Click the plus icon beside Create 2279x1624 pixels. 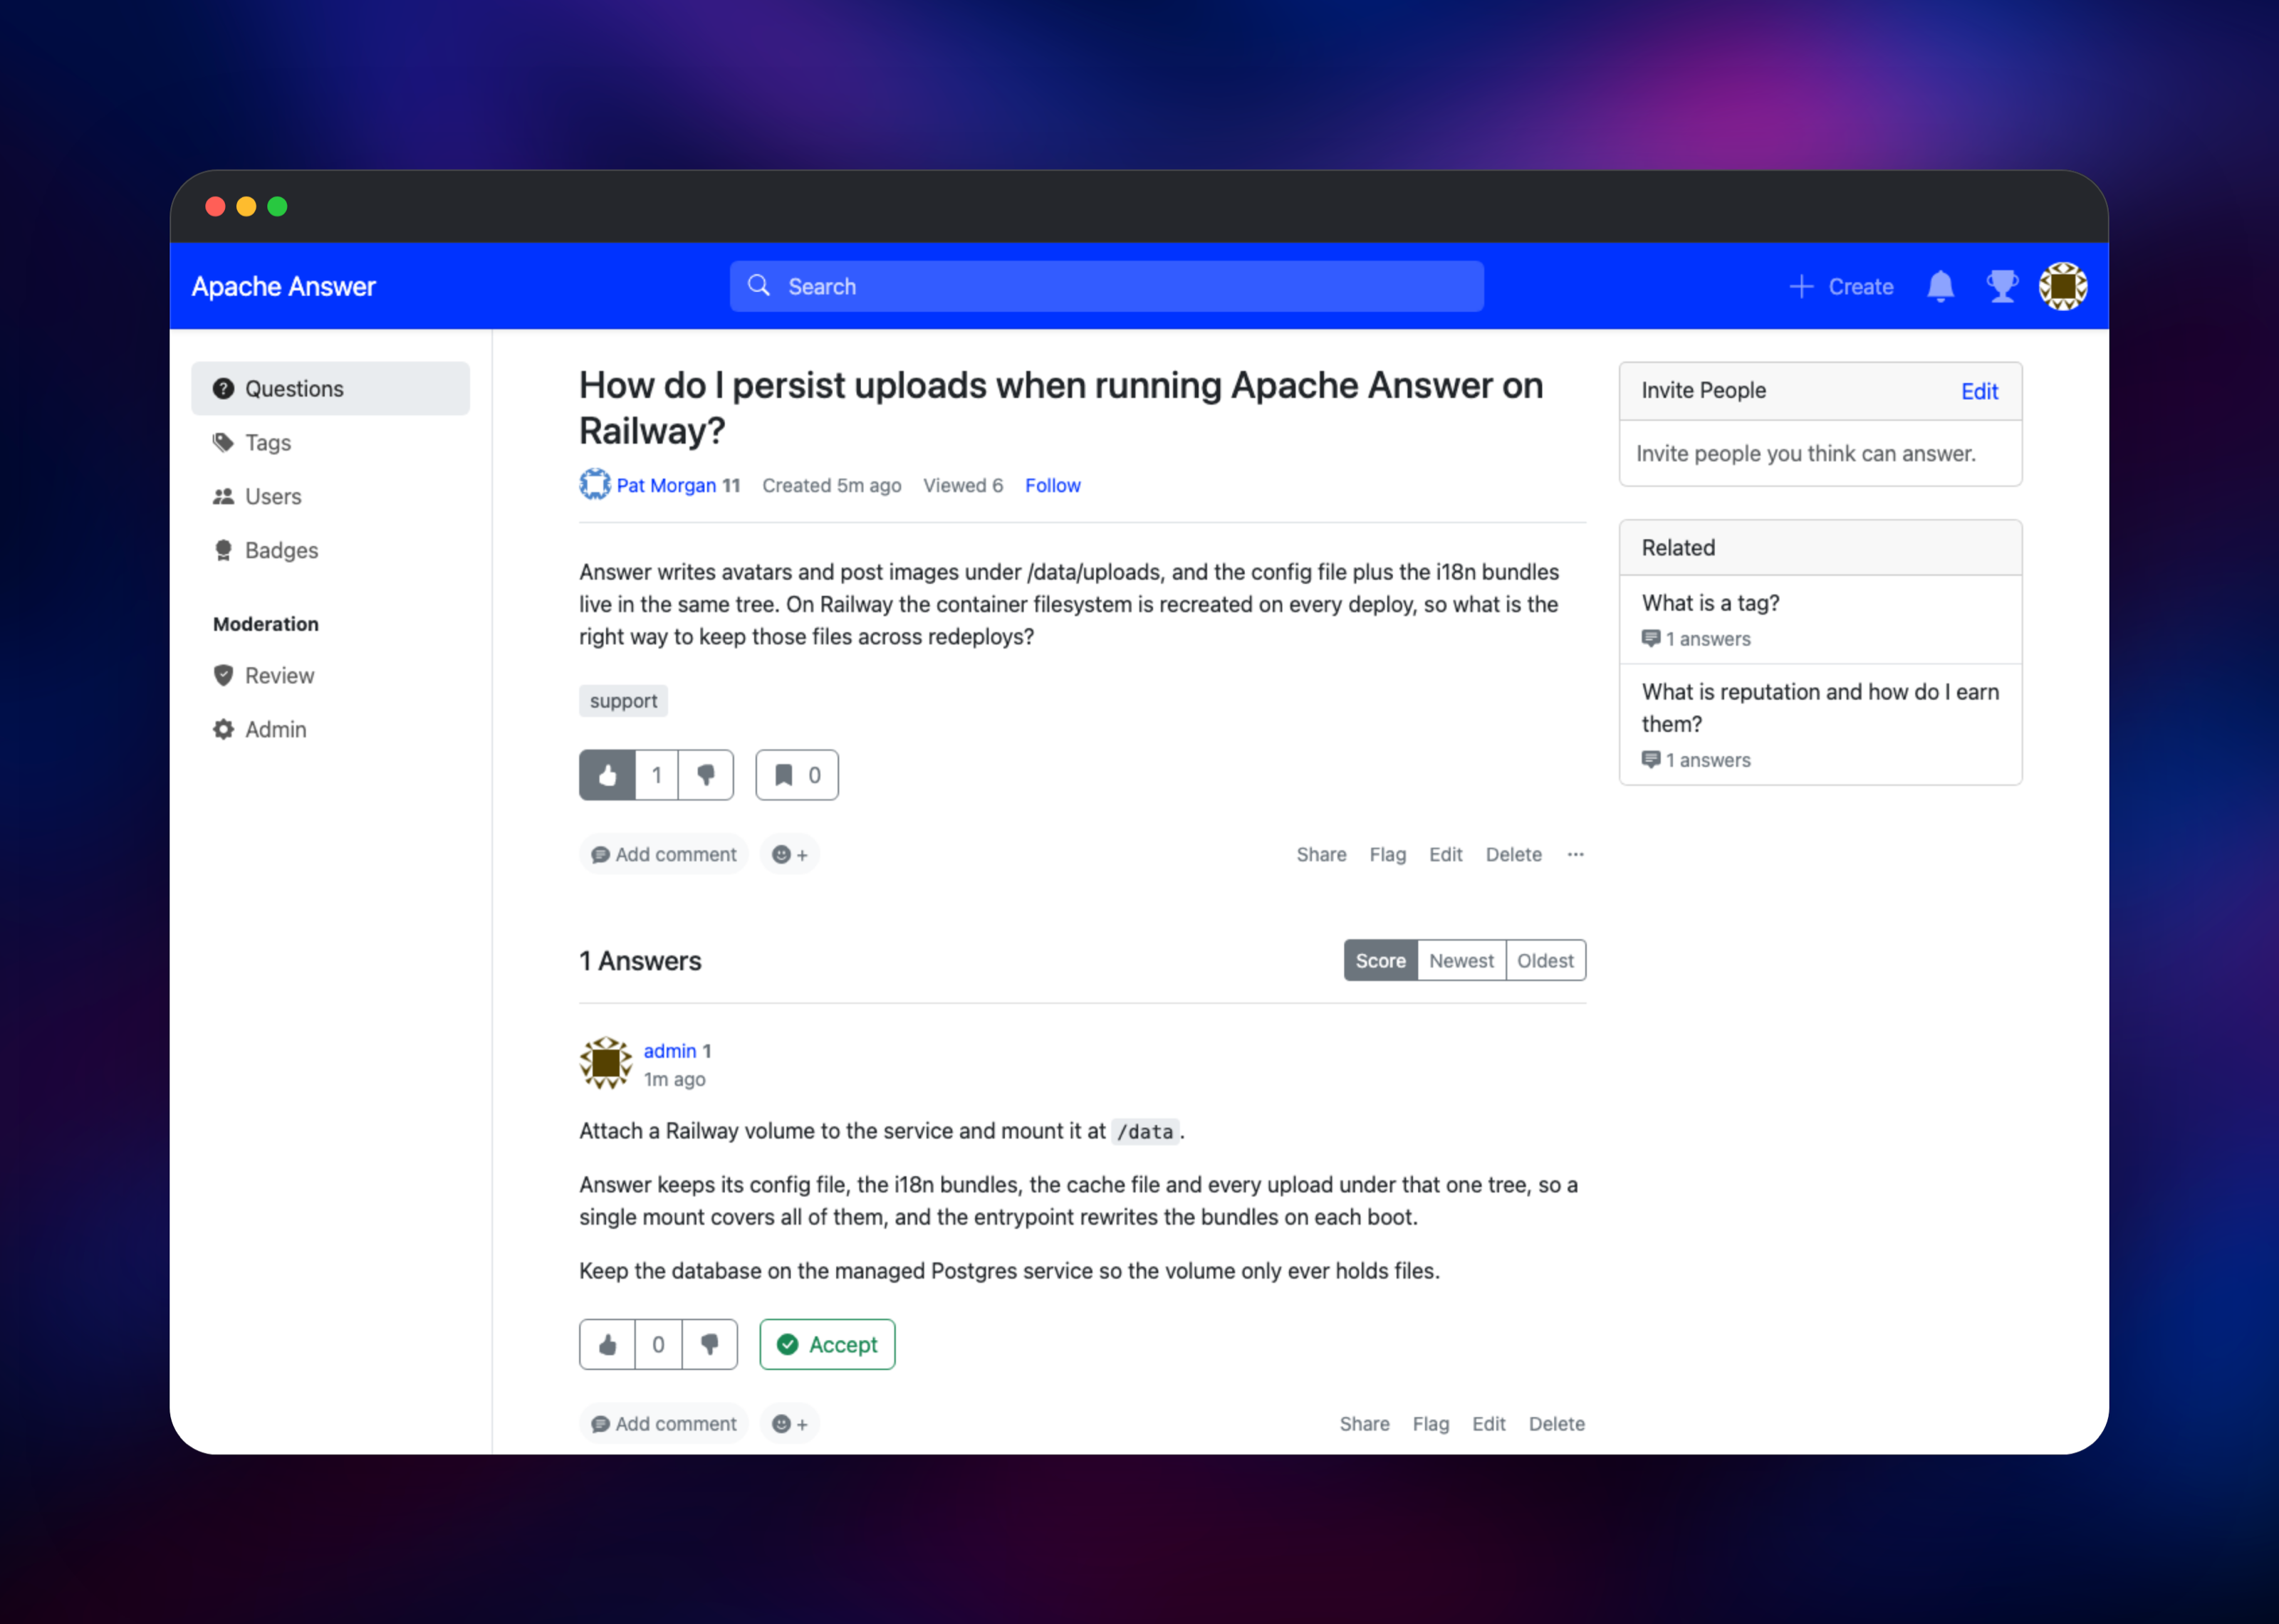tap(1801, 287)
